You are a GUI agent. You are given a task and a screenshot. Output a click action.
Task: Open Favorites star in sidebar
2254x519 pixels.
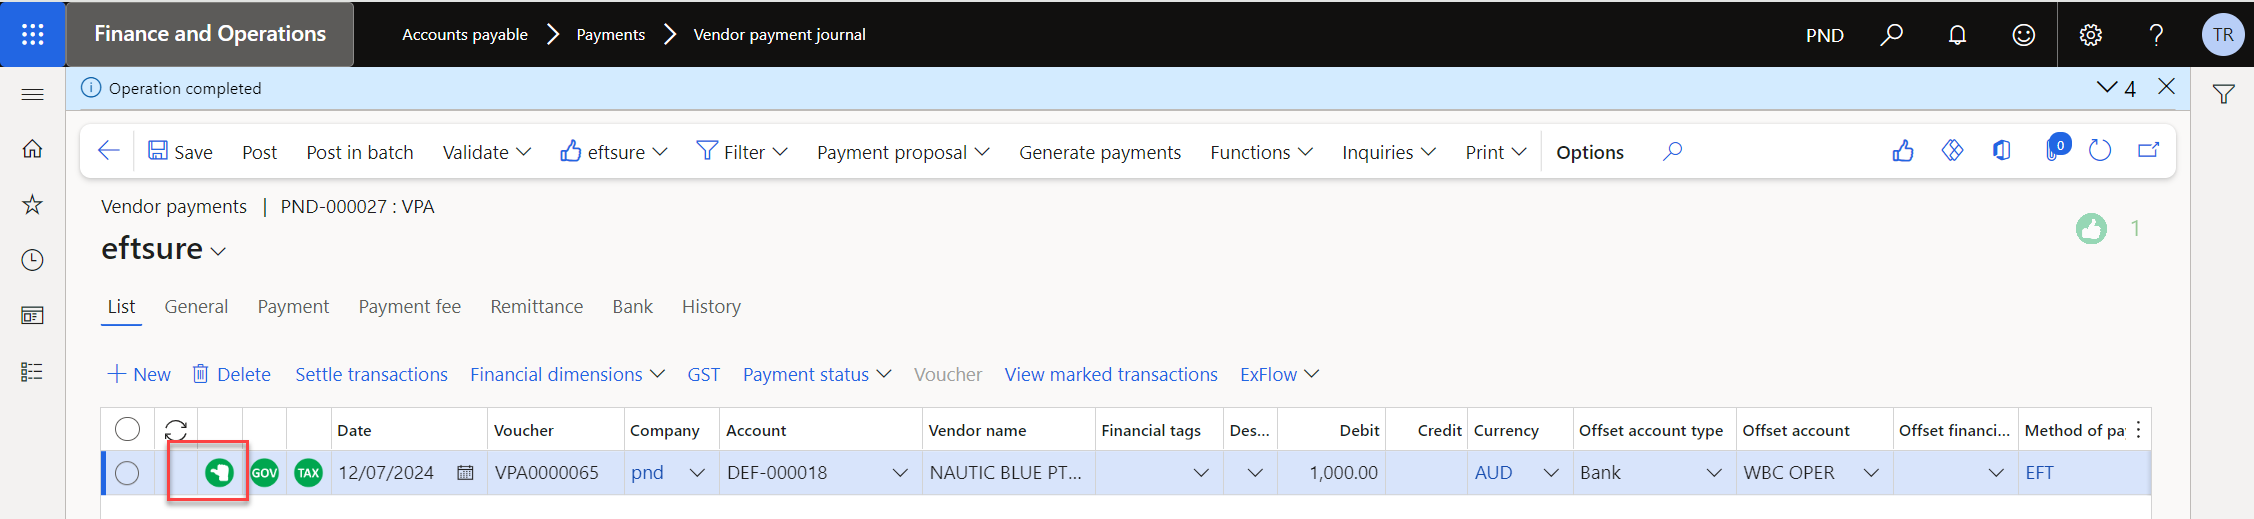pos(32,205)
